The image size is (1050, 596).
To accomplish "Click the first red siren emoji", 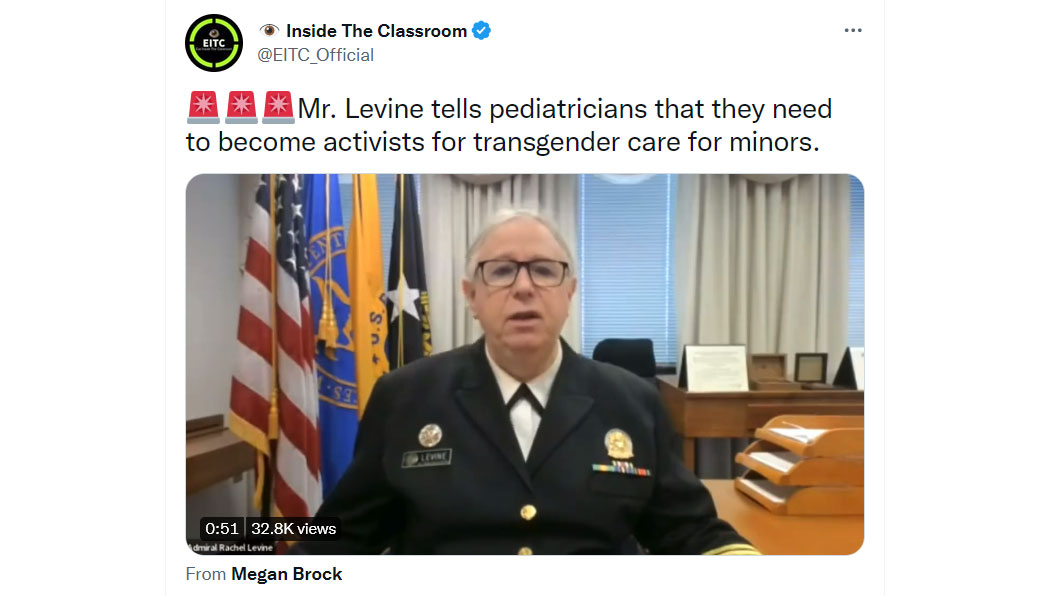I will pyautogui.click(x=203, y=108).
